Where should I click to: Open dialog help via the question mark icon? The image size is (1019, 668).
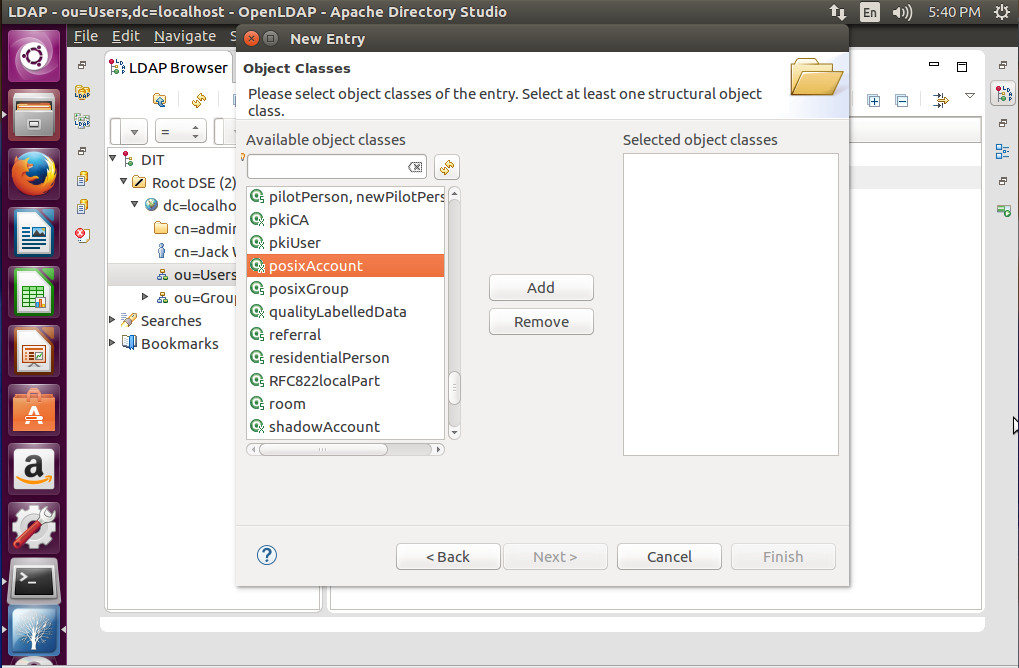coord(266,556)
